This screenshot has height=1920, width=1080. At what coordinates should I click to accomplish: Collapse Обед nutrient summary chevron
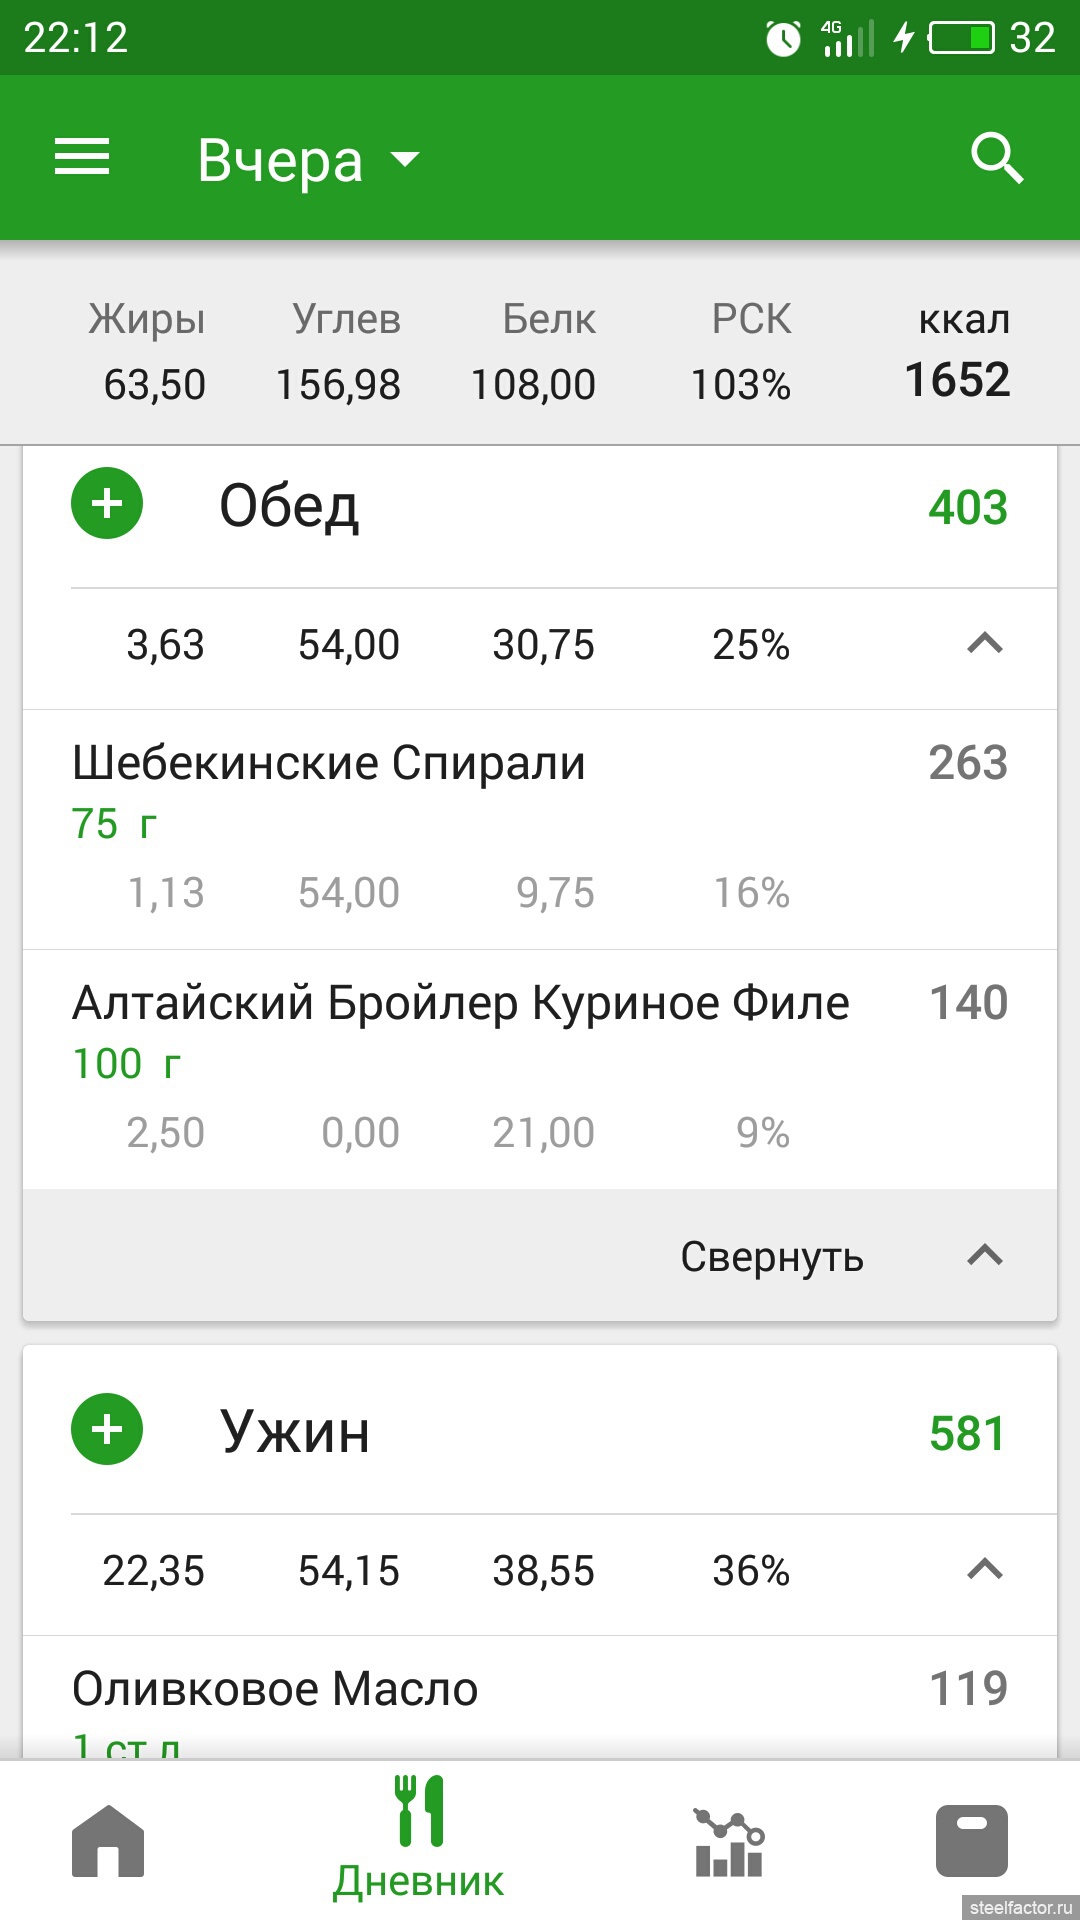(x=984, y=644)
